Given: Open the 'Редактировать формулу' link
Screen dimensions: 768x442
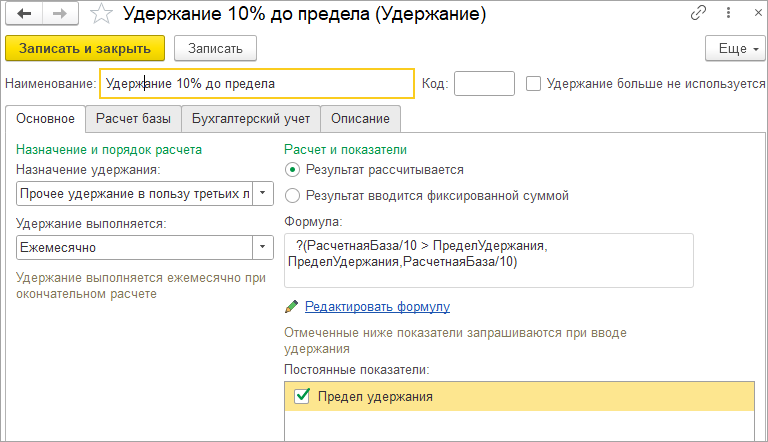Looking at the screenshot, I should point(377,307).
